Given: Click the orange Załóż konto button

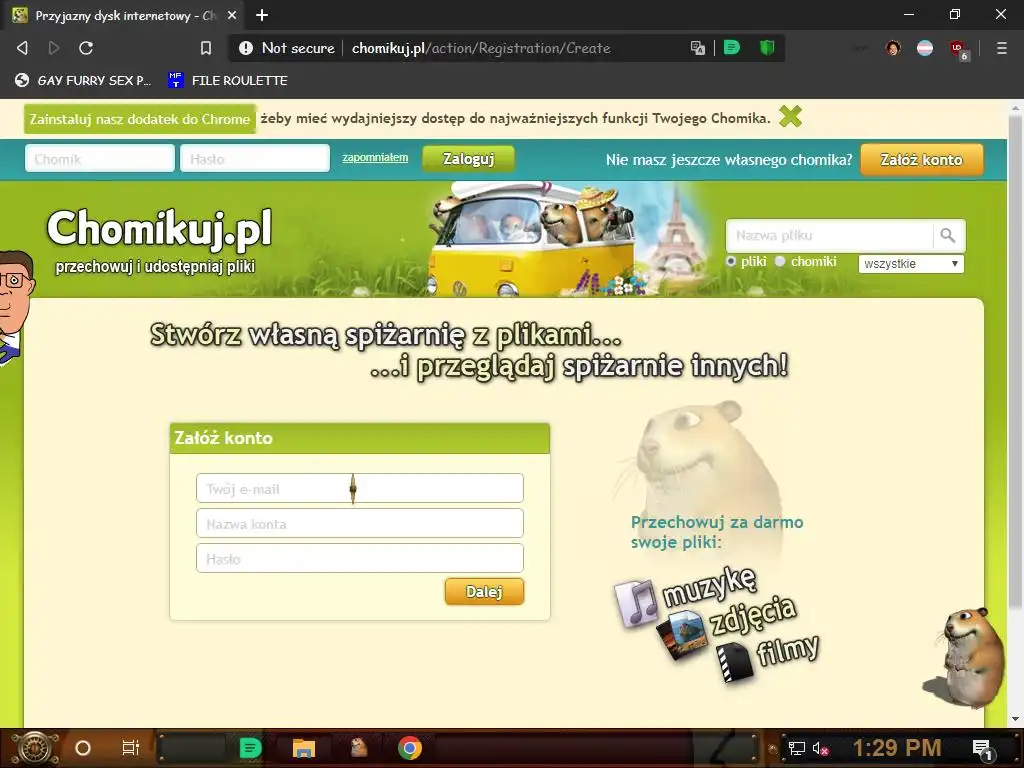Looking at the screenshot, I should point(921,160).
